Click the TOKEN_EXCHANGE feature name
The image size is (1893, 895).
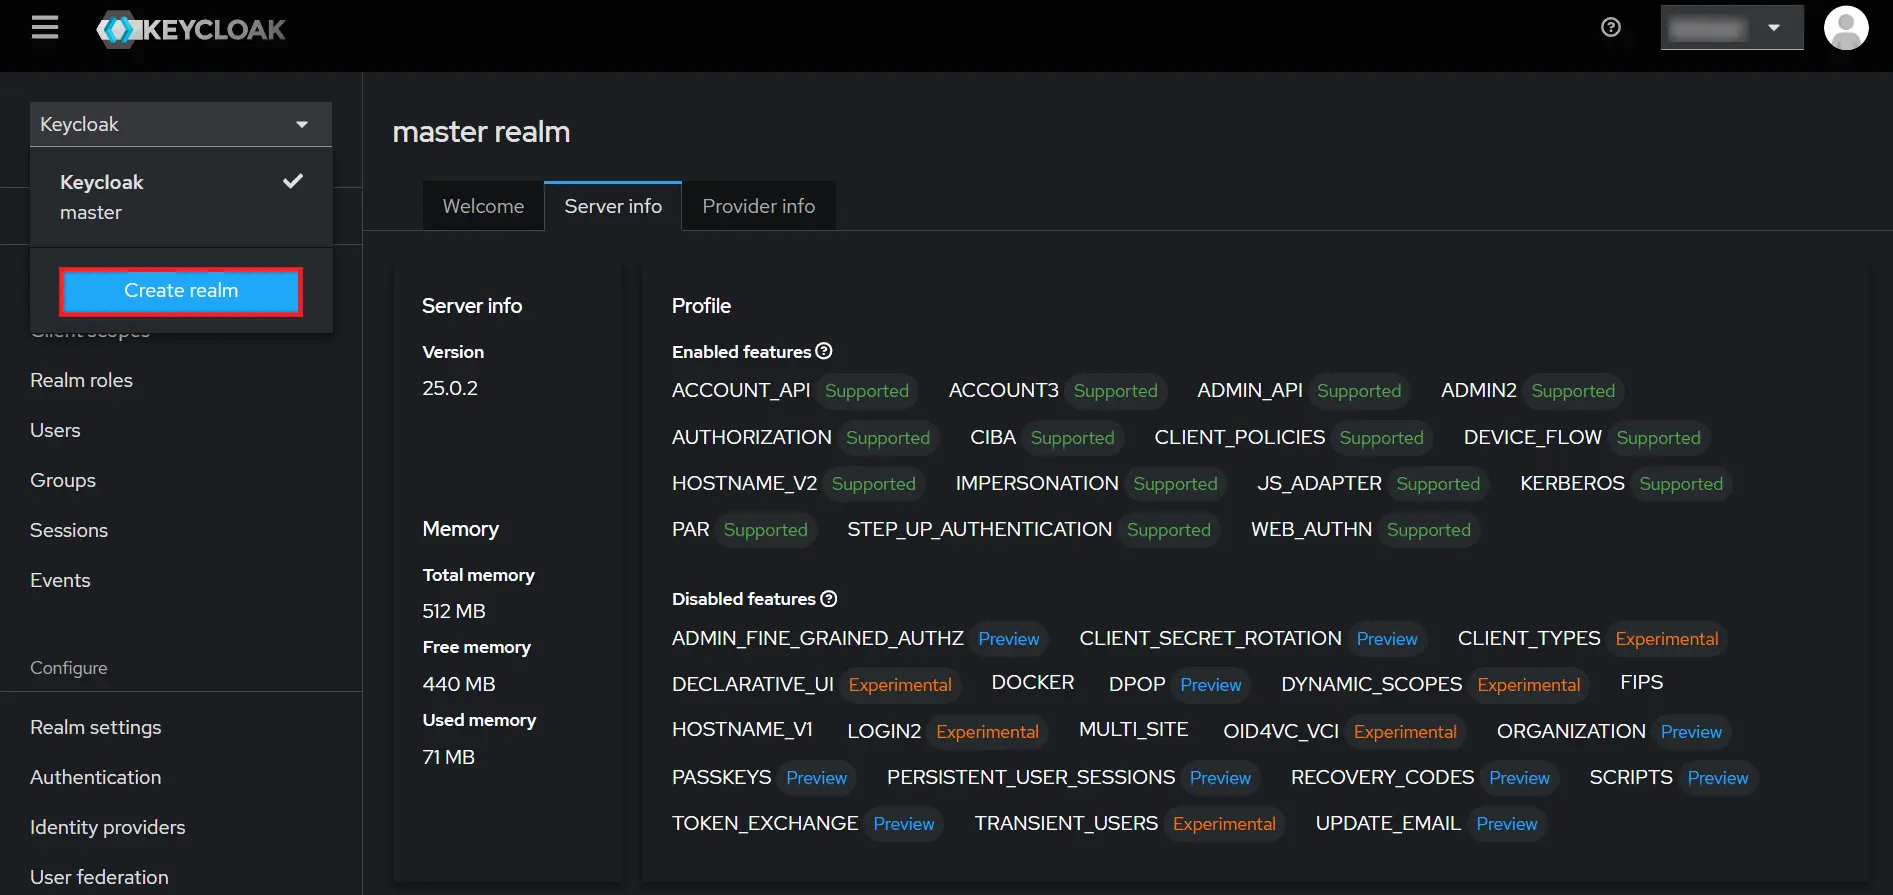[x=765, y=823]
